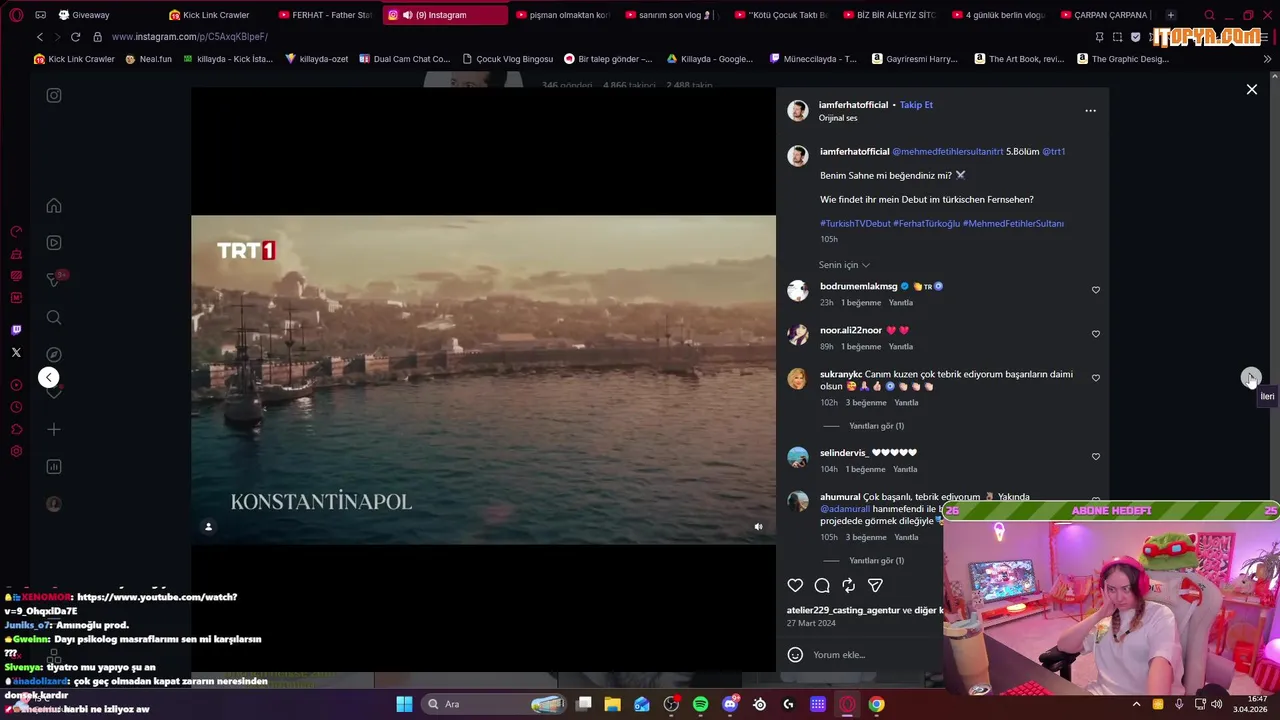Open Instagram Explore compass icon

pyautogui.click(x=54, y=354)
